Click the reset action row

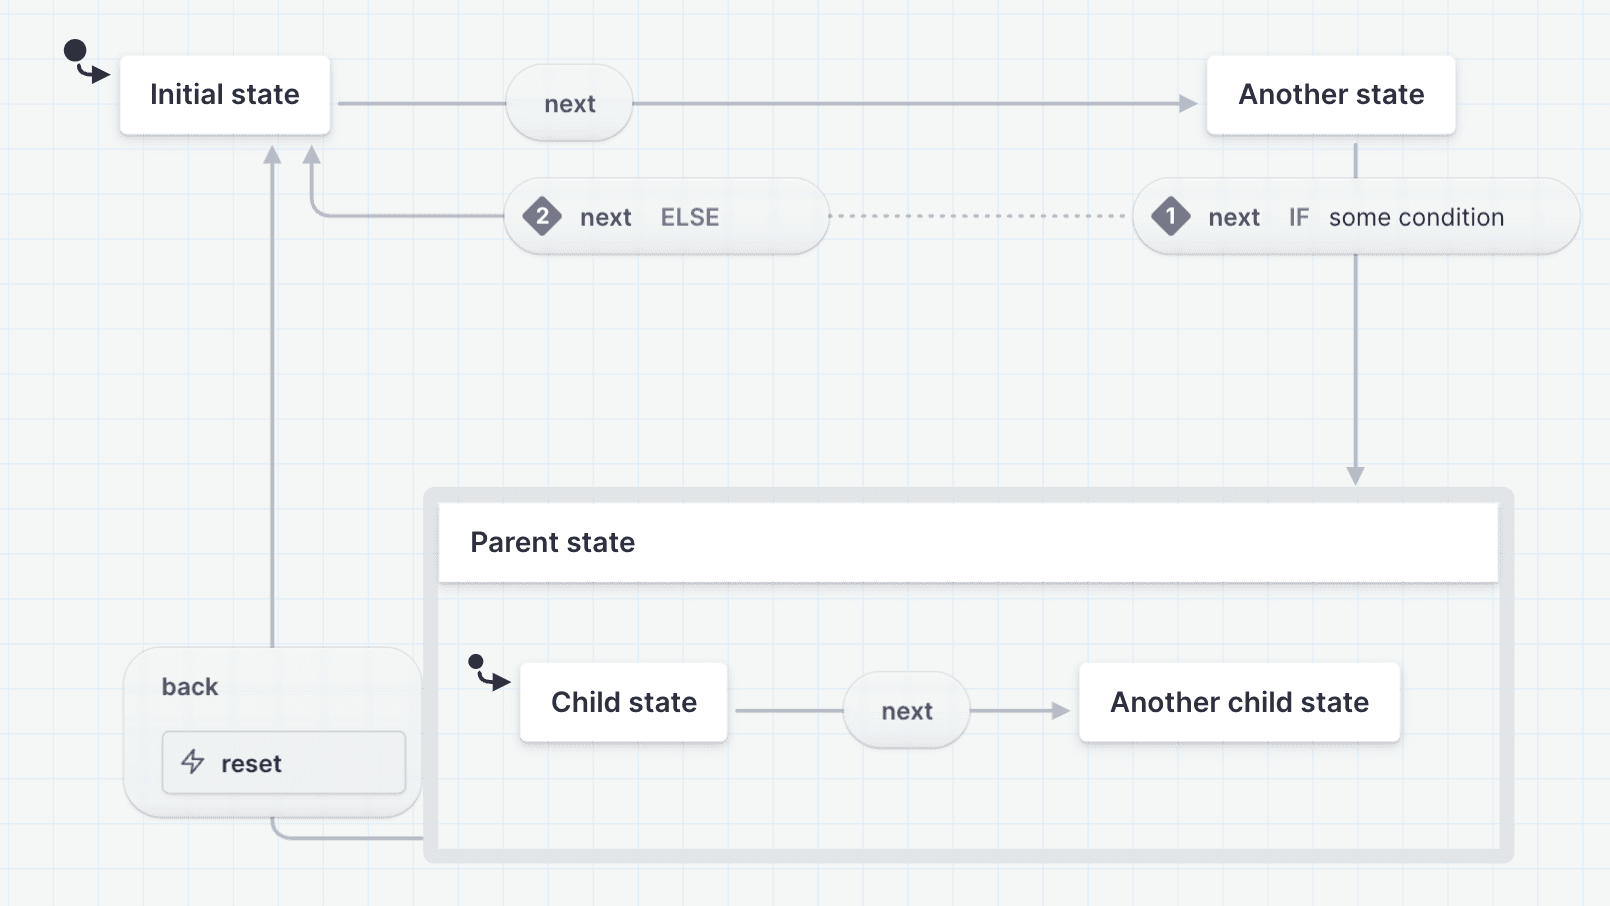(x=284, y=763)
